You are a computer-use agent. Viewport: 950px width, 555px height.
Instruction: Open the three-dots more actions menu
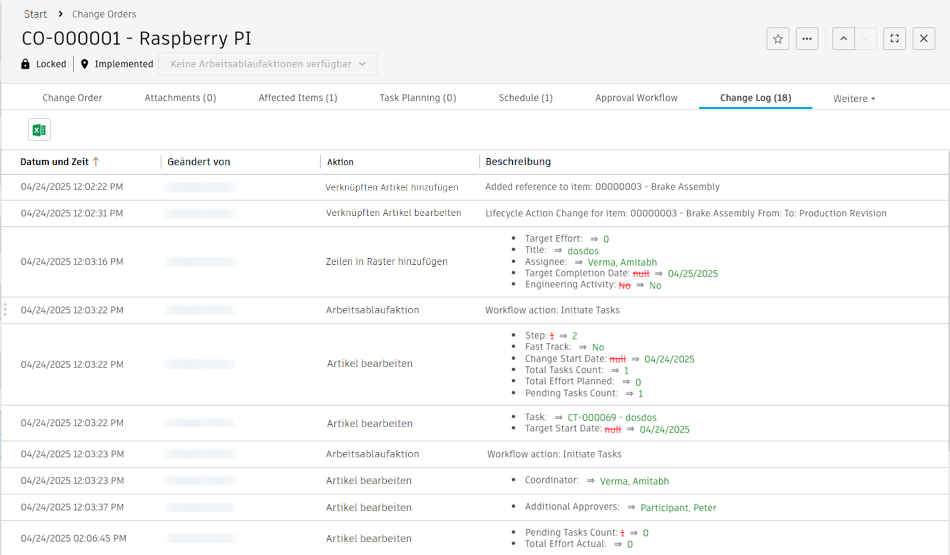click(807, 39)
